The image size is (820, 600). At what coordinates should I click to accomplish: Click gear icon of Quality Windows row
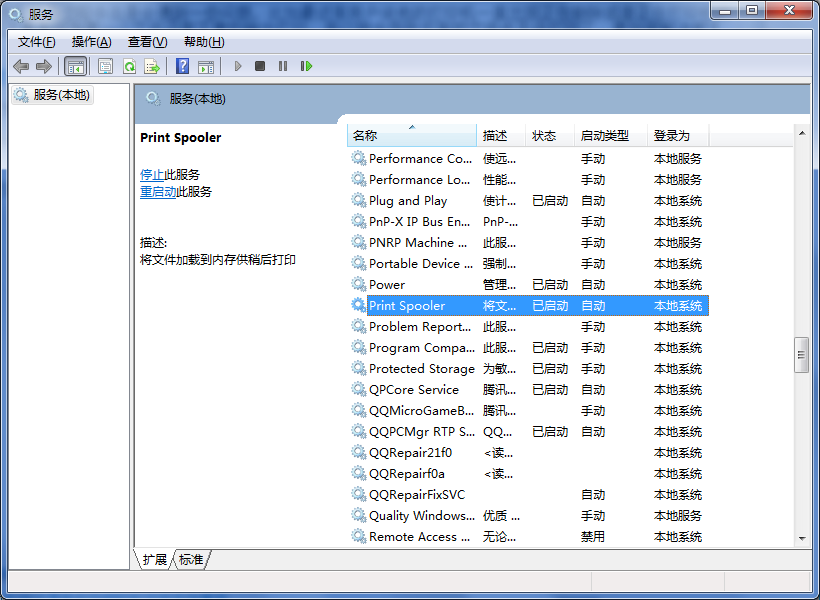pos(358,515)
